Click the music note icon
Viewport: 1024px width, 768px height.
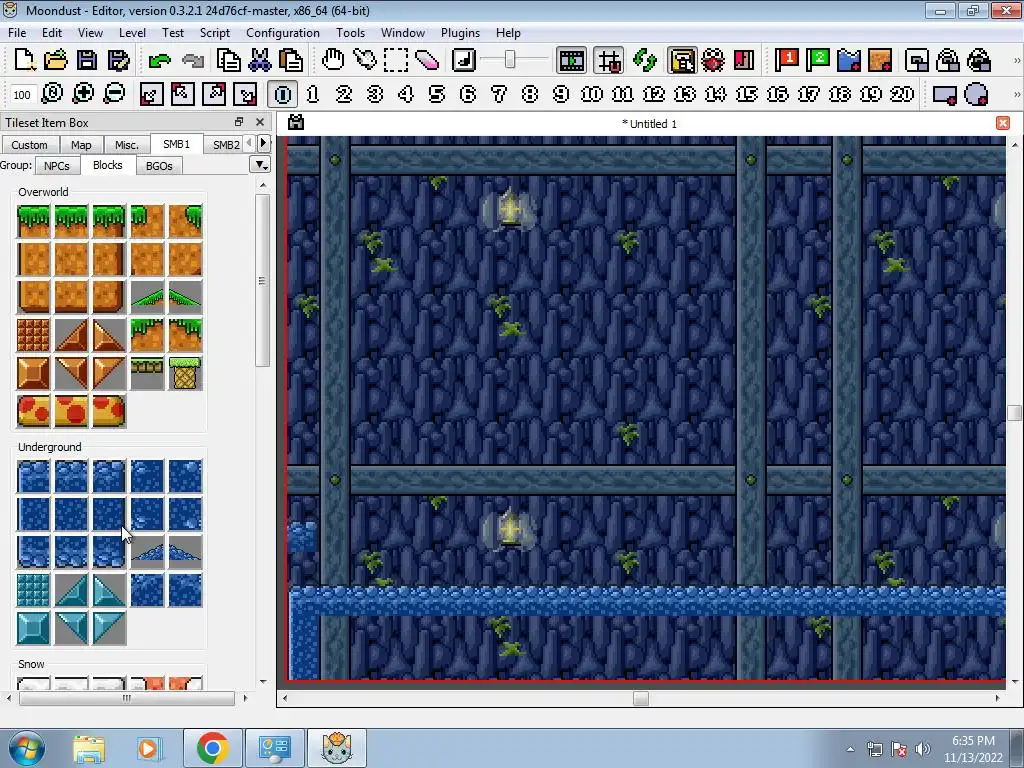[464, 60]
